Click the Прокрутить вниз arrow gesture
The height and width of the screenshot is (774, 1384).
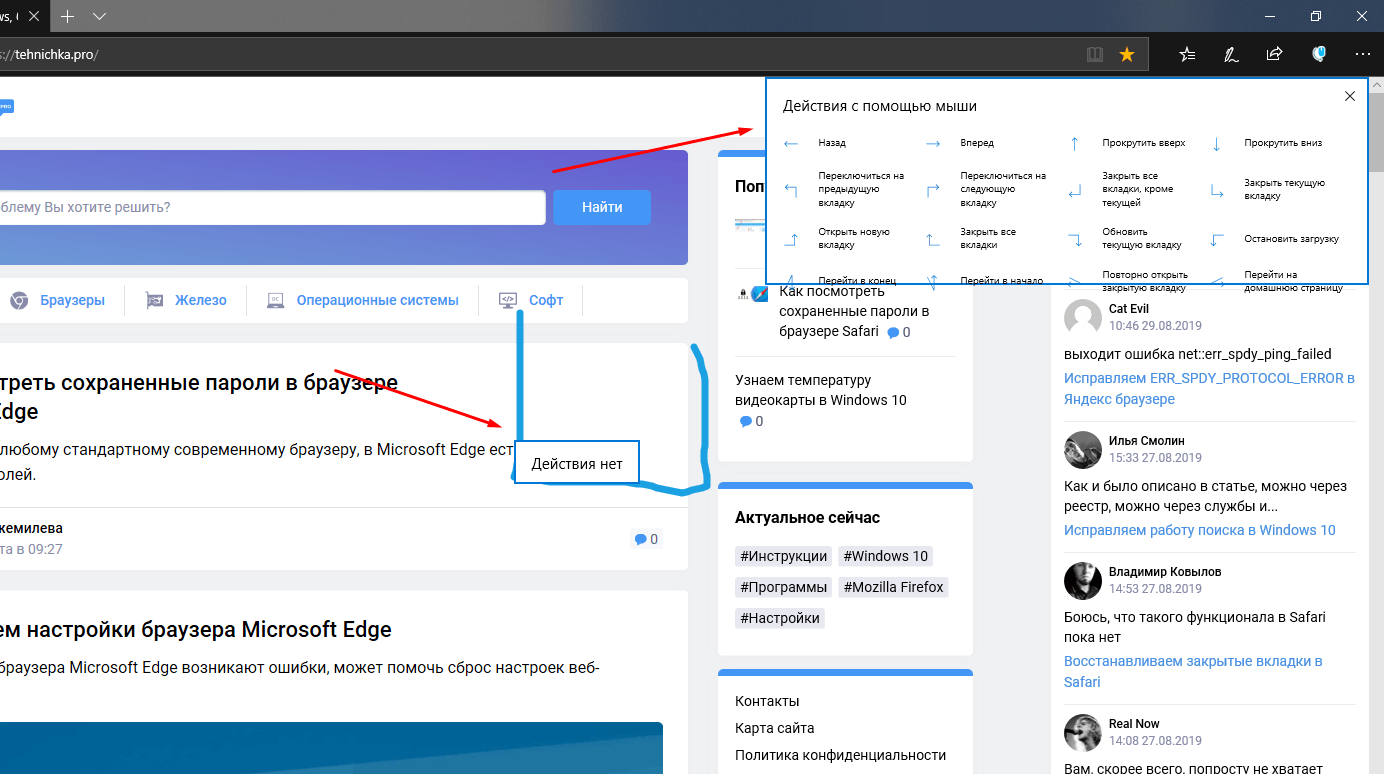1217,144
